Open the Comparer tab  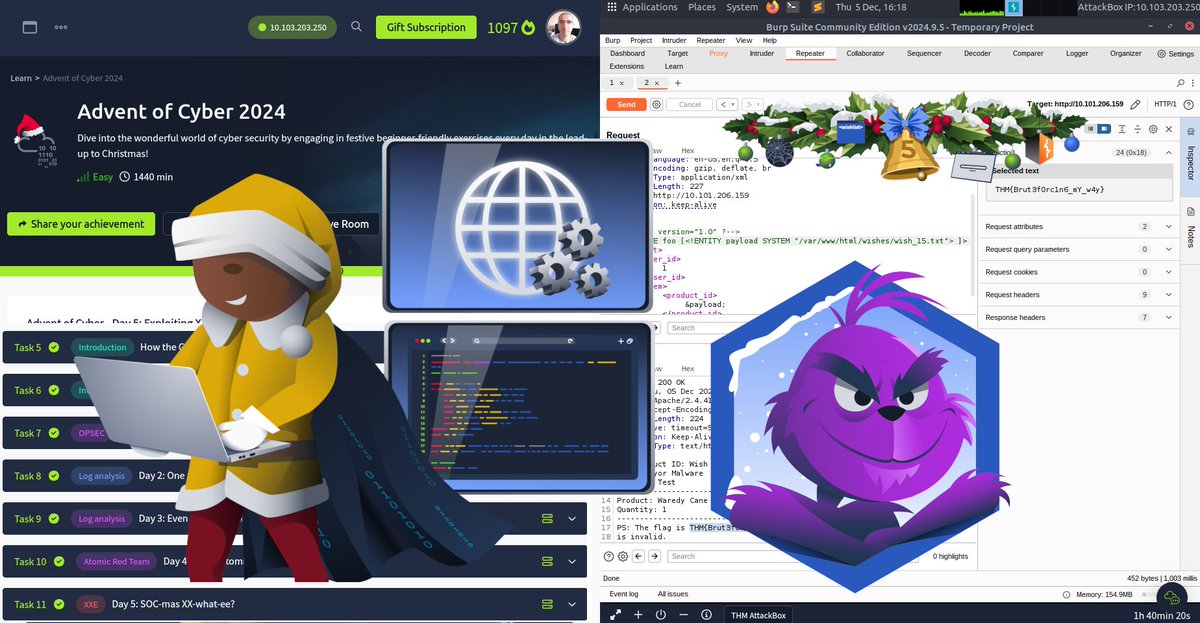(1027, 54)
